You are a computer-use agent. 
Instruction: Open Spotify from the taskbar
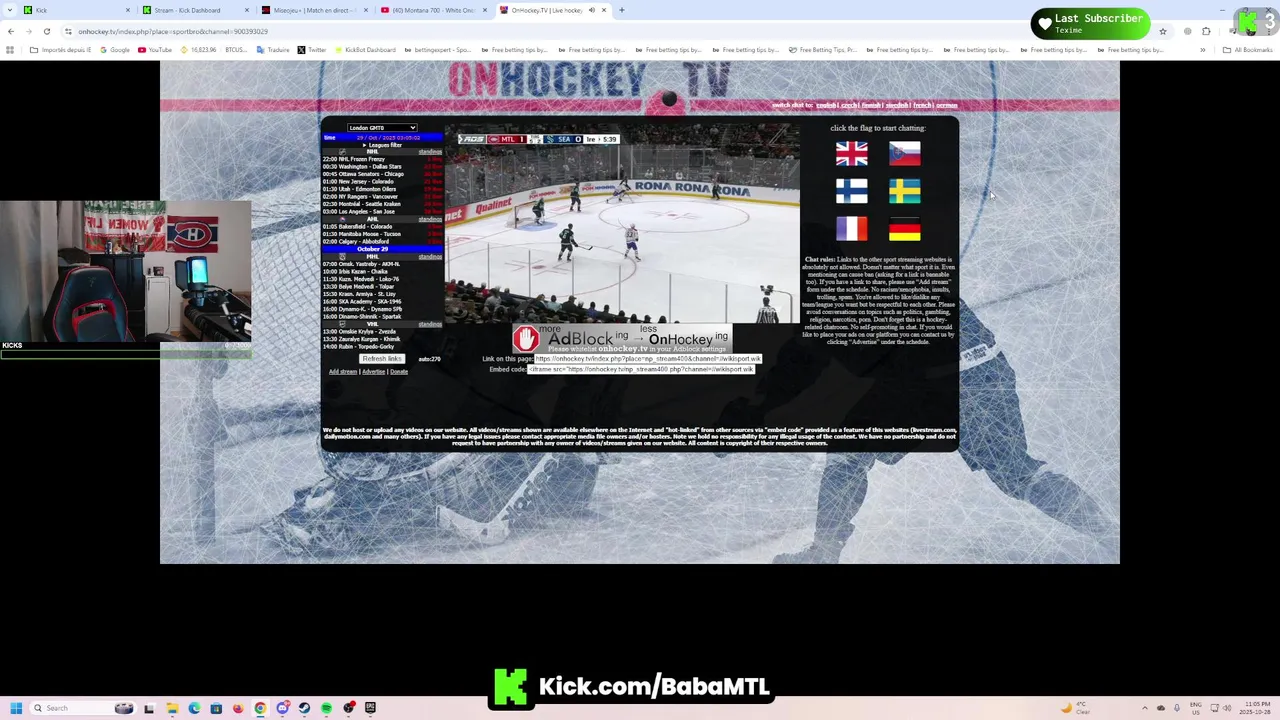[326, 708]
